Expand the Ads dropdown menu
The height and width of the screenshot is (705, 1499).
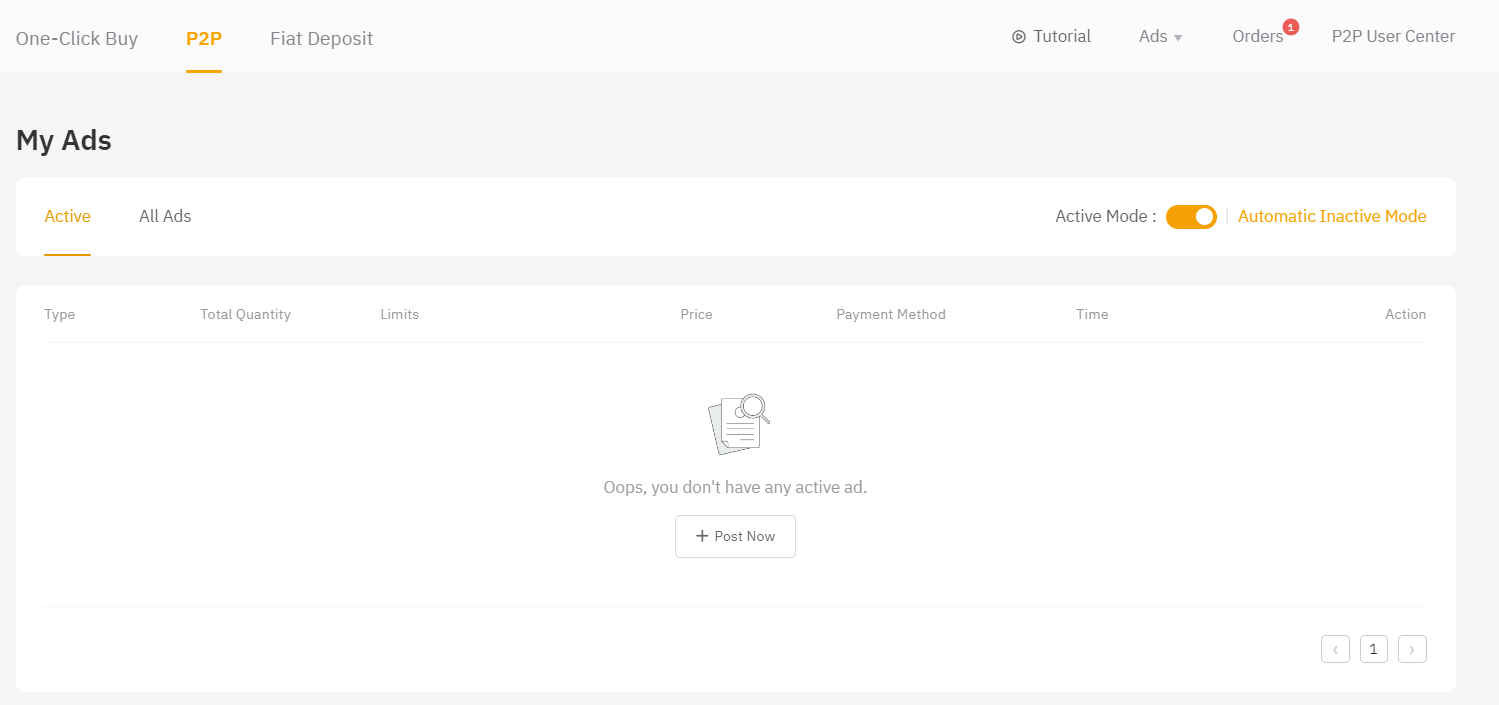pos(1160,37)
